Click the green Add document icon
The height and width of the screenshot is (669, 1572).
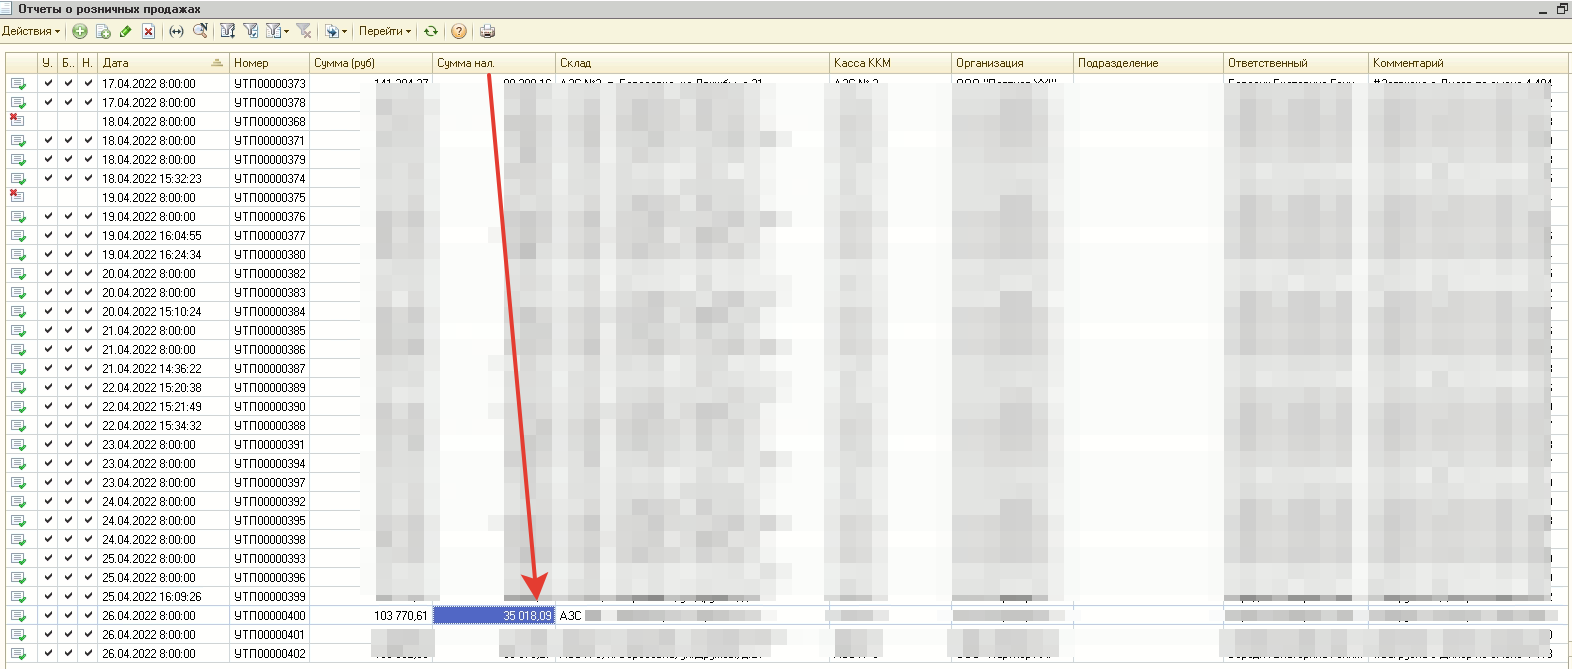[80, 31]
